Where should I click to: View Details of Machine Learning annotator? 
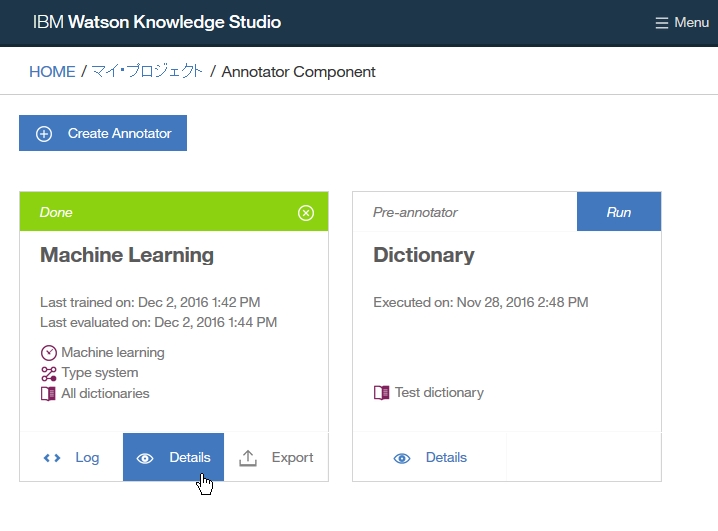tap(174, 458)
